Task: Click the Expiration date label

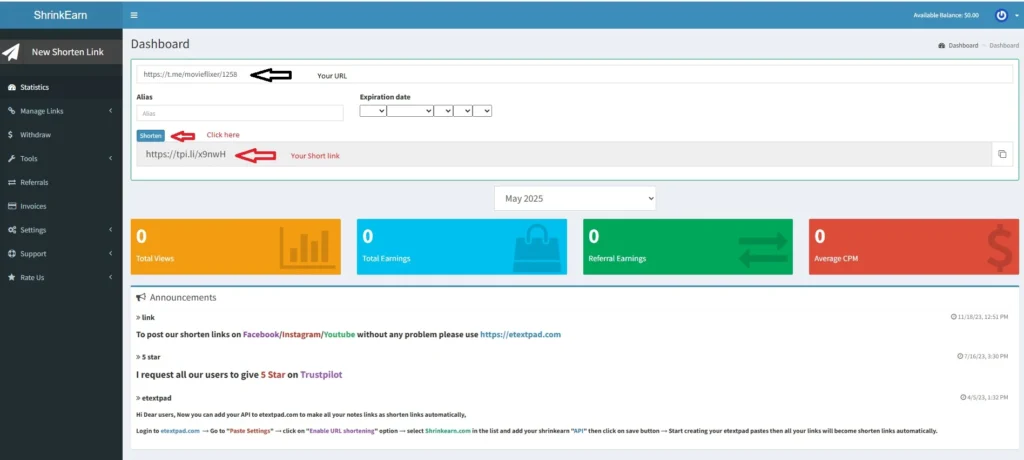Action: [x=385, y=97]
